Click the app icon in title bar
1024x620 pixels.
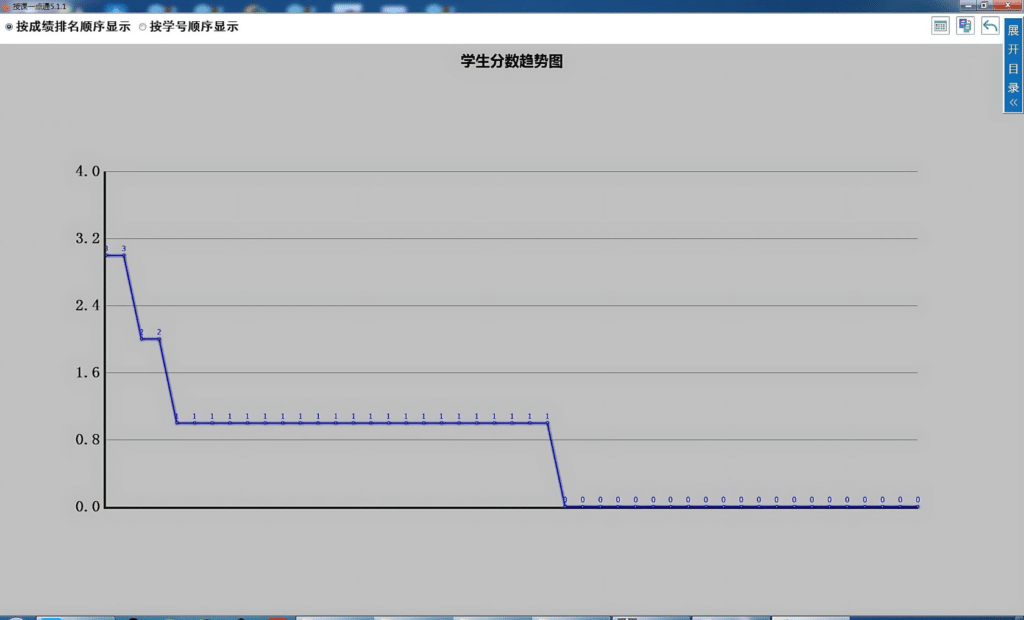click(5, 6)
